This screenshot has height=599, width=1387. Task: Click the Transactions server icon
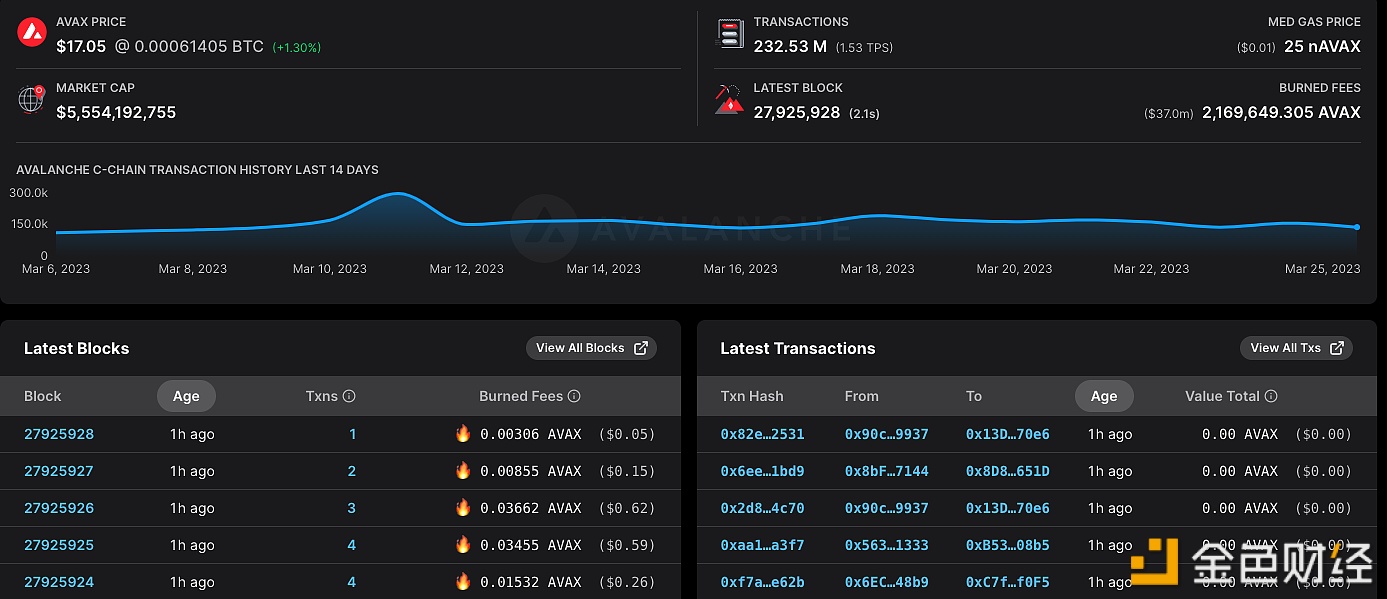pyautogui.click(x=730, y=34)
